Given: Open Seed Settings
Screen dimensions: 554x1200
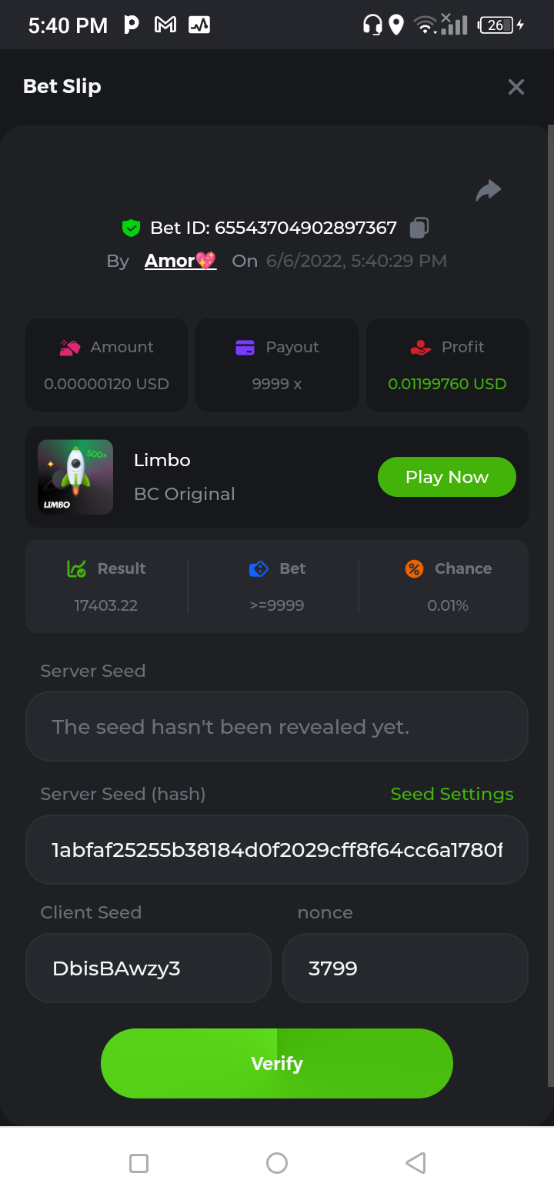Looking at the screenshot, I should tap(452, 794).
